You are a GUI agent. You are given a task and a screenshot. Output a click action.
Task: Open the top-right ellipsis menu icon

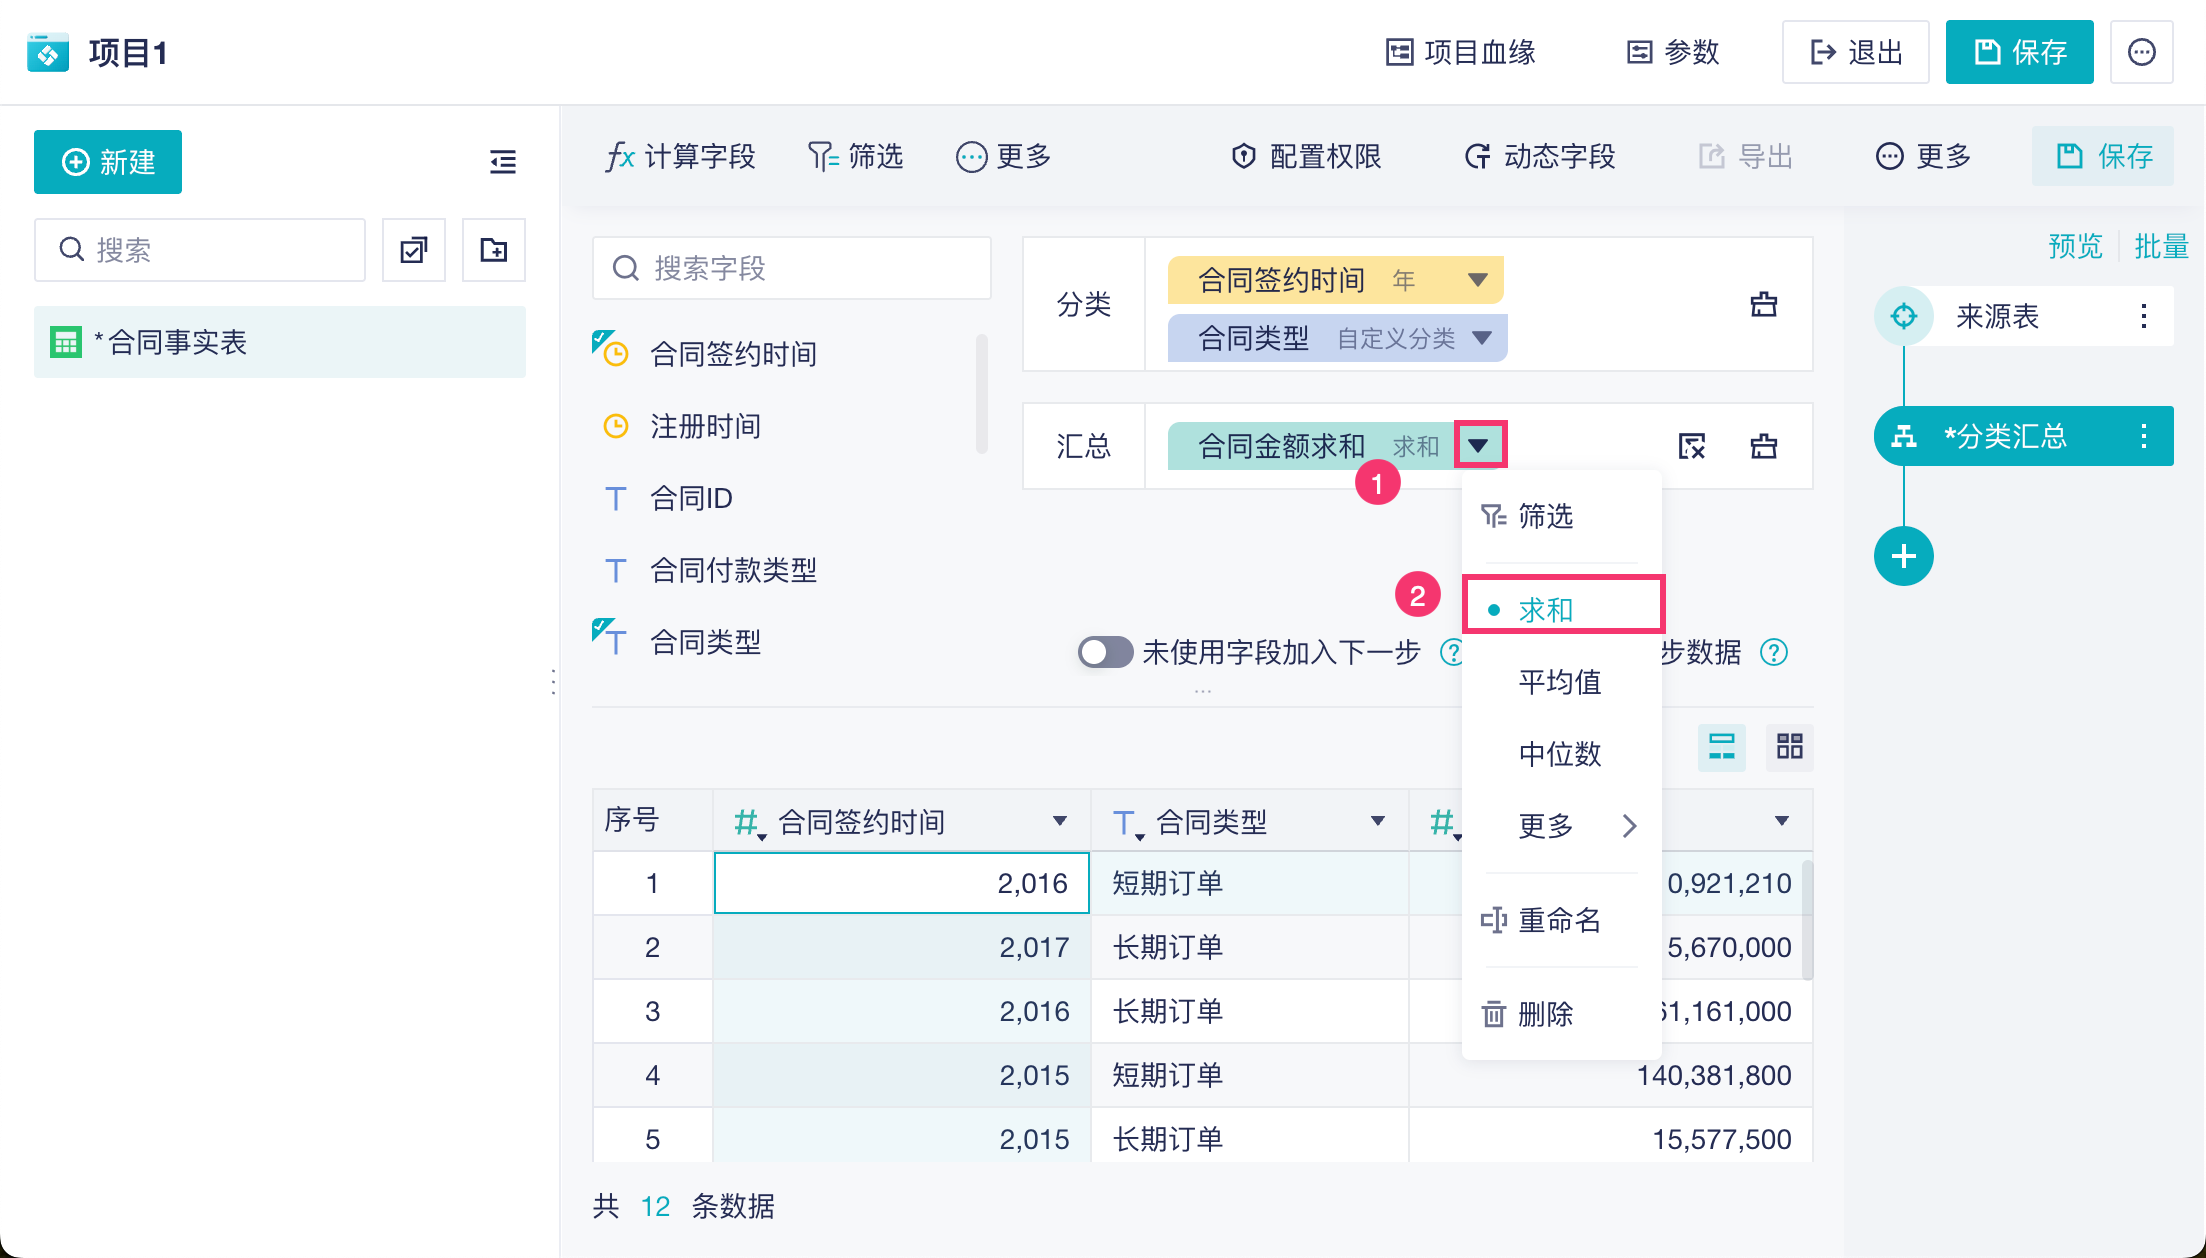click(x=2141, y=52)
